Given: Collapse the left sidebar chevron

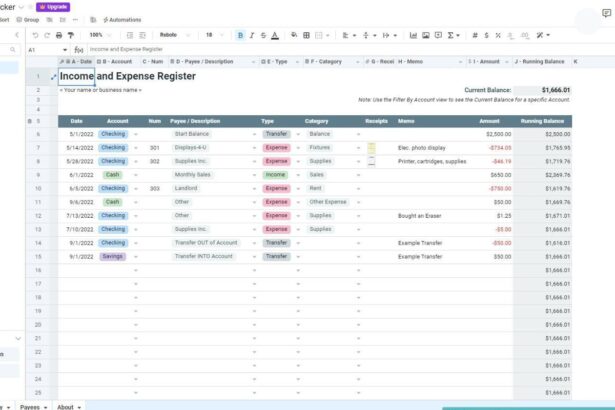Looking at the screenshot, I should [17, 35].
